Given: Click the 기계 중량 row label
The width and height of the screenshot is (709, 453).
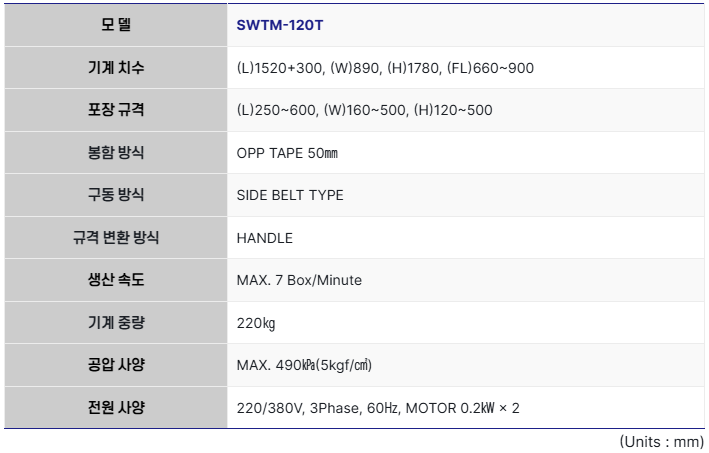Looking at the screenshot, I should [116, 323].
